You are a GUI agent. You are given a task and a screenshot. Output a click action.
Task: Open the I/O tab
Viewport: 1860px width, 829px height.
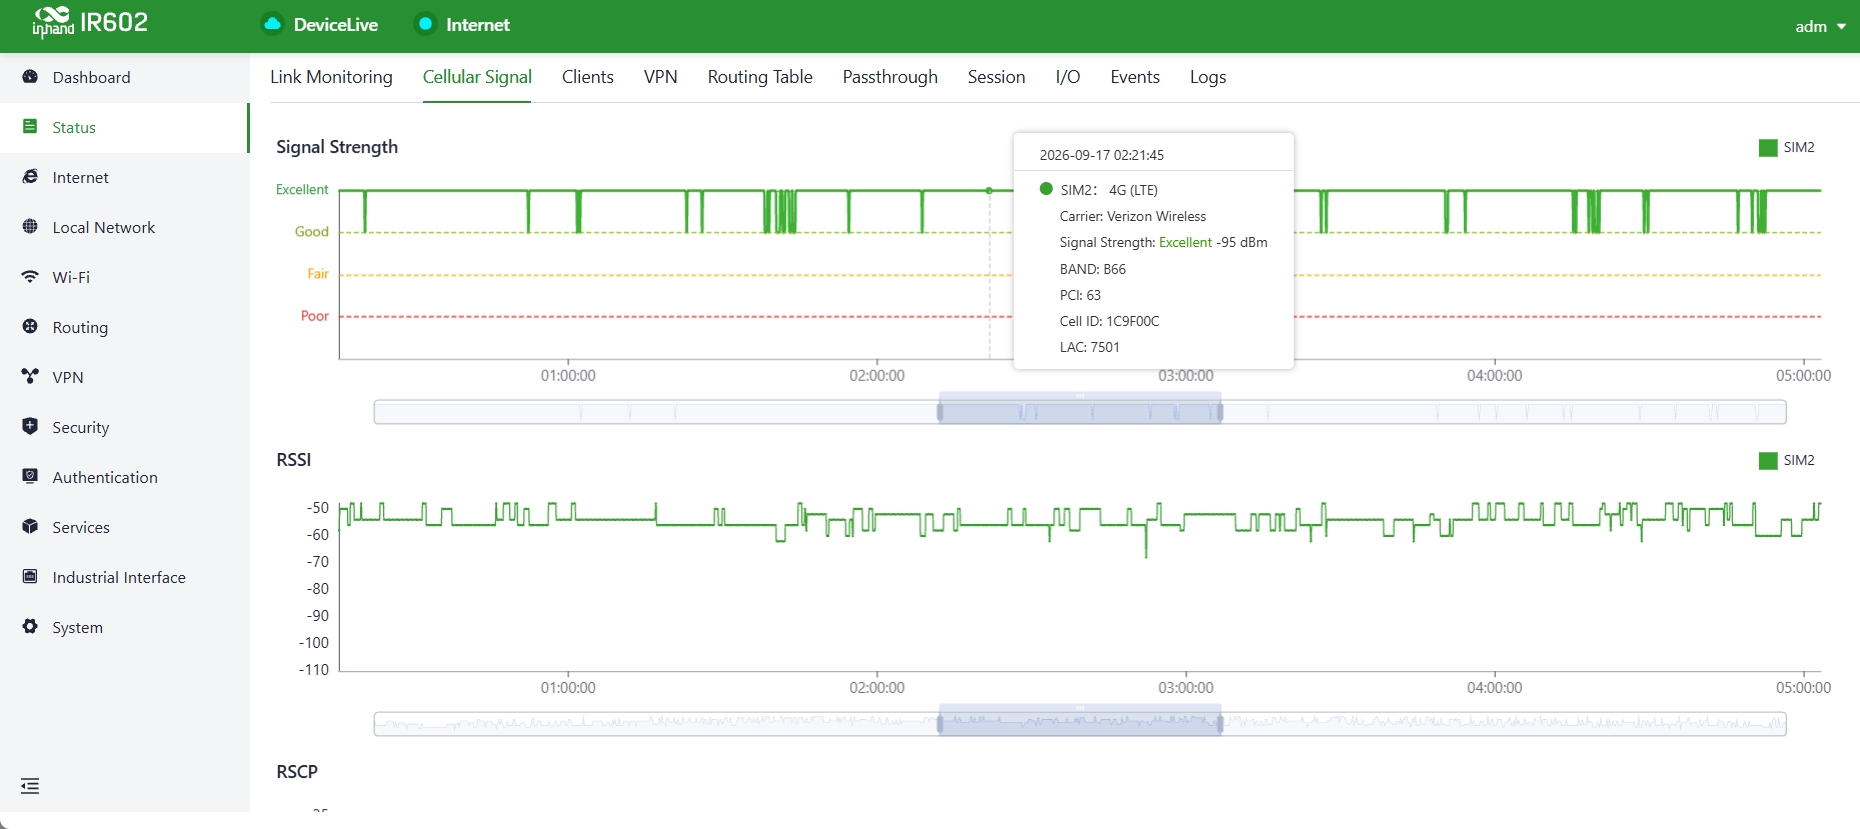pos(1068,77)
